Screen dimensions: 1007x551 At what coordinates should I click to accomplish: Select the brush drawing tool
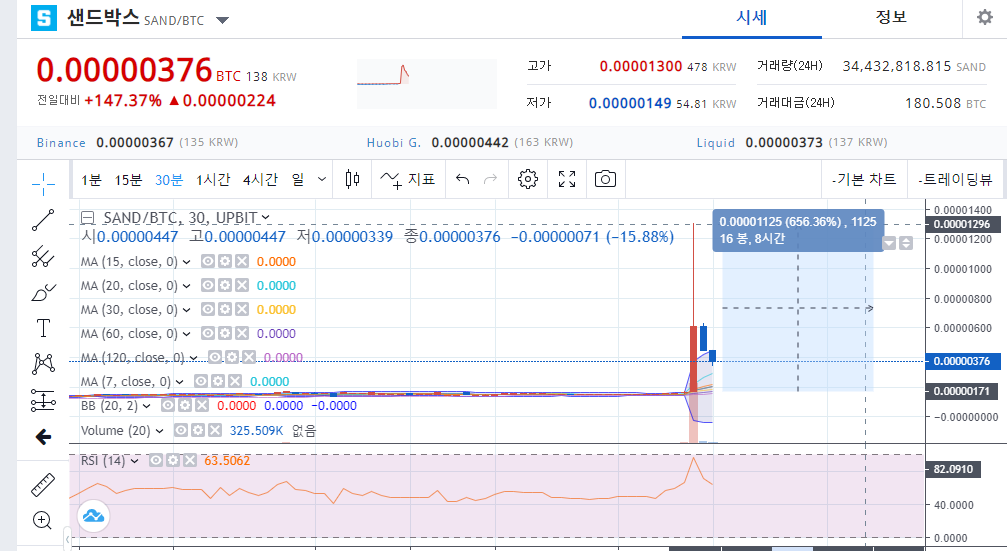43,293
